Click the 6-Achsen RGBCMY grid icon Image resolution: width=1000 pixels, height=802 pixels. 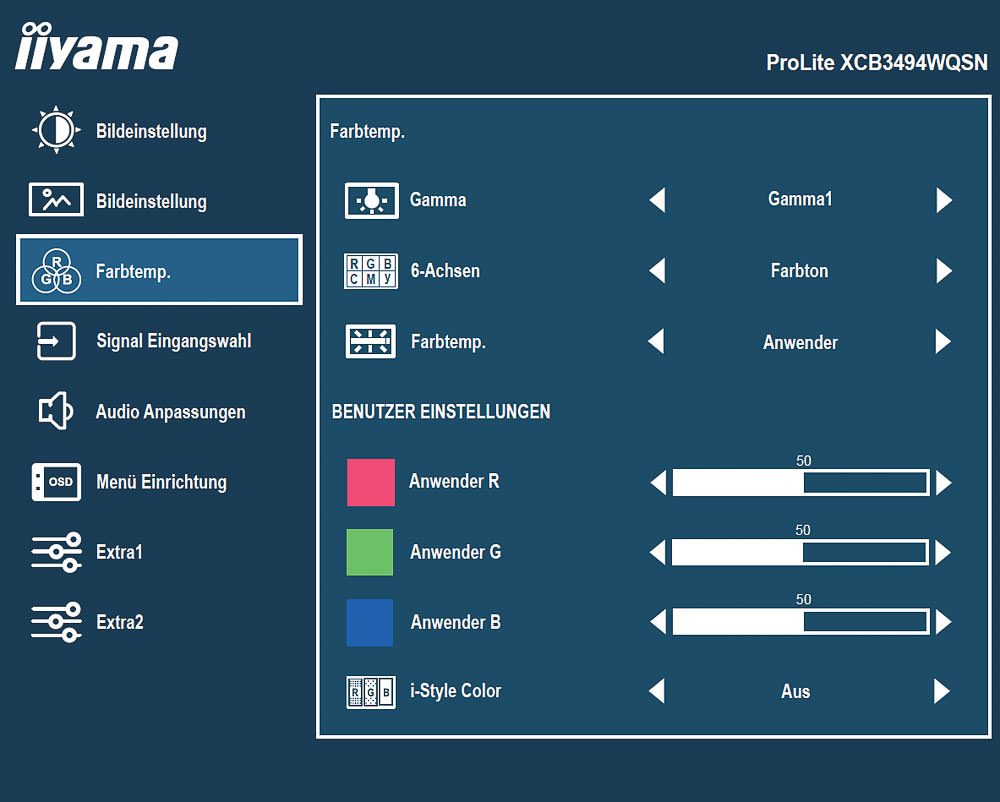[x=371, y=271]
